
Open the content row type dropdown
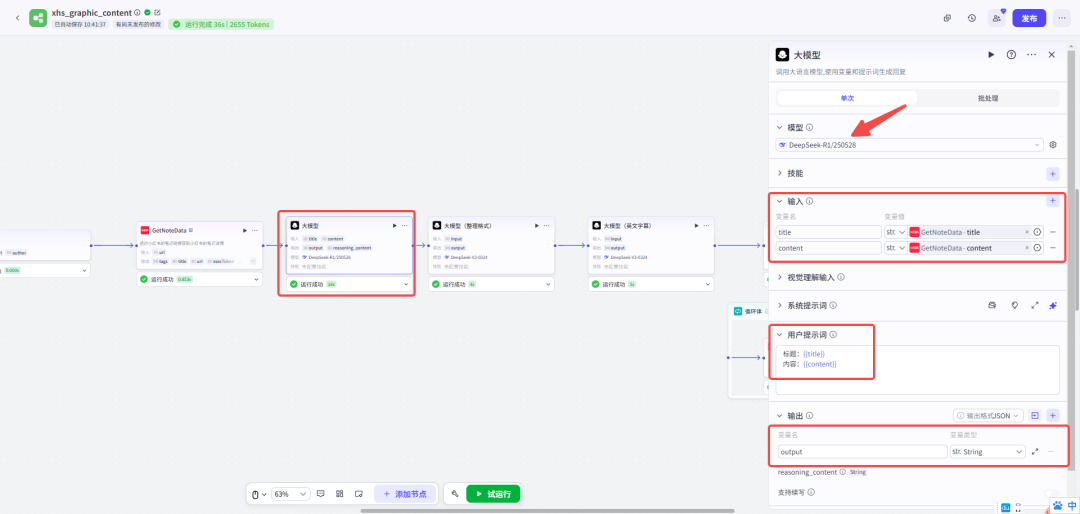(895, 248)
